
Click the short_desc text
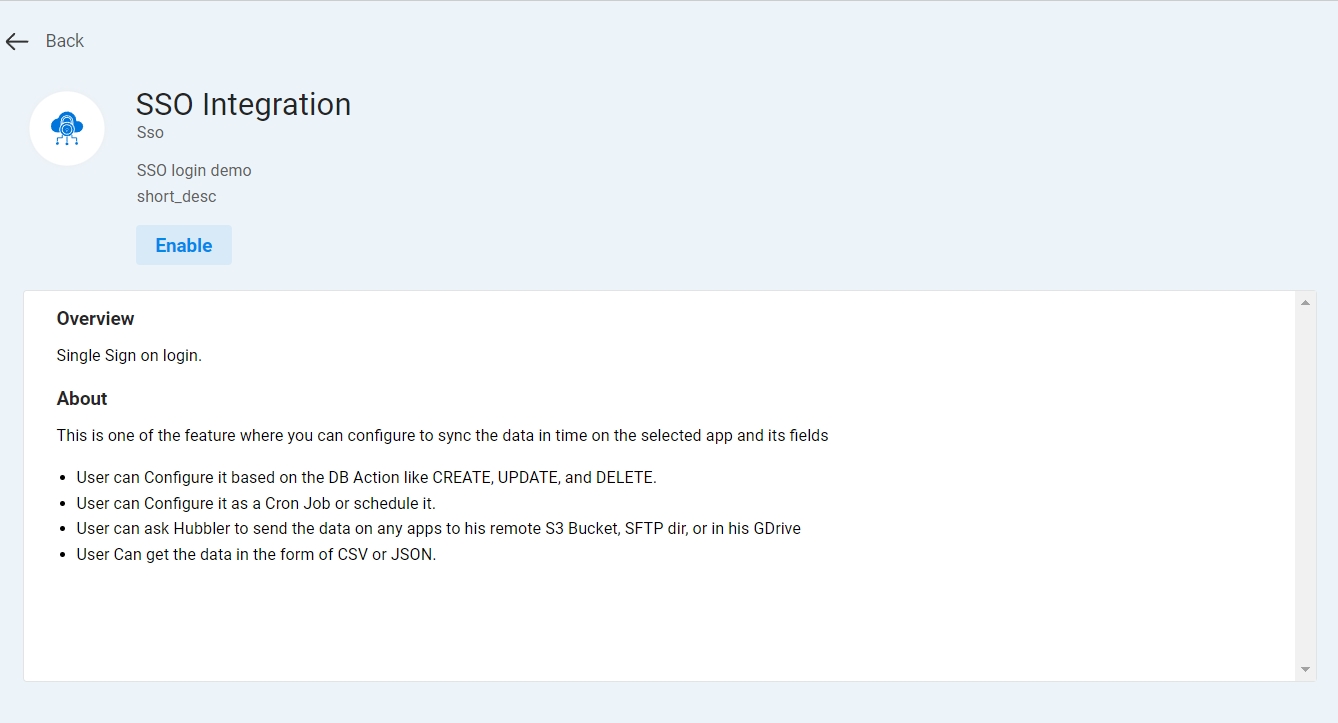click(176, 196)
